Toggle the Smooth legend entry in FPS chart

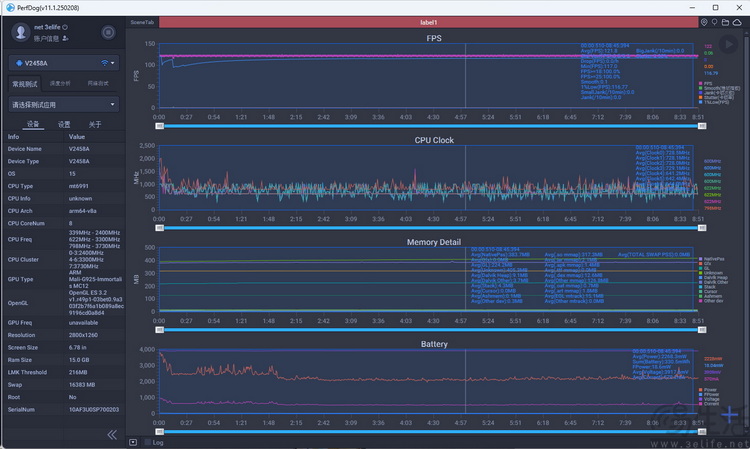click(719, 88)
